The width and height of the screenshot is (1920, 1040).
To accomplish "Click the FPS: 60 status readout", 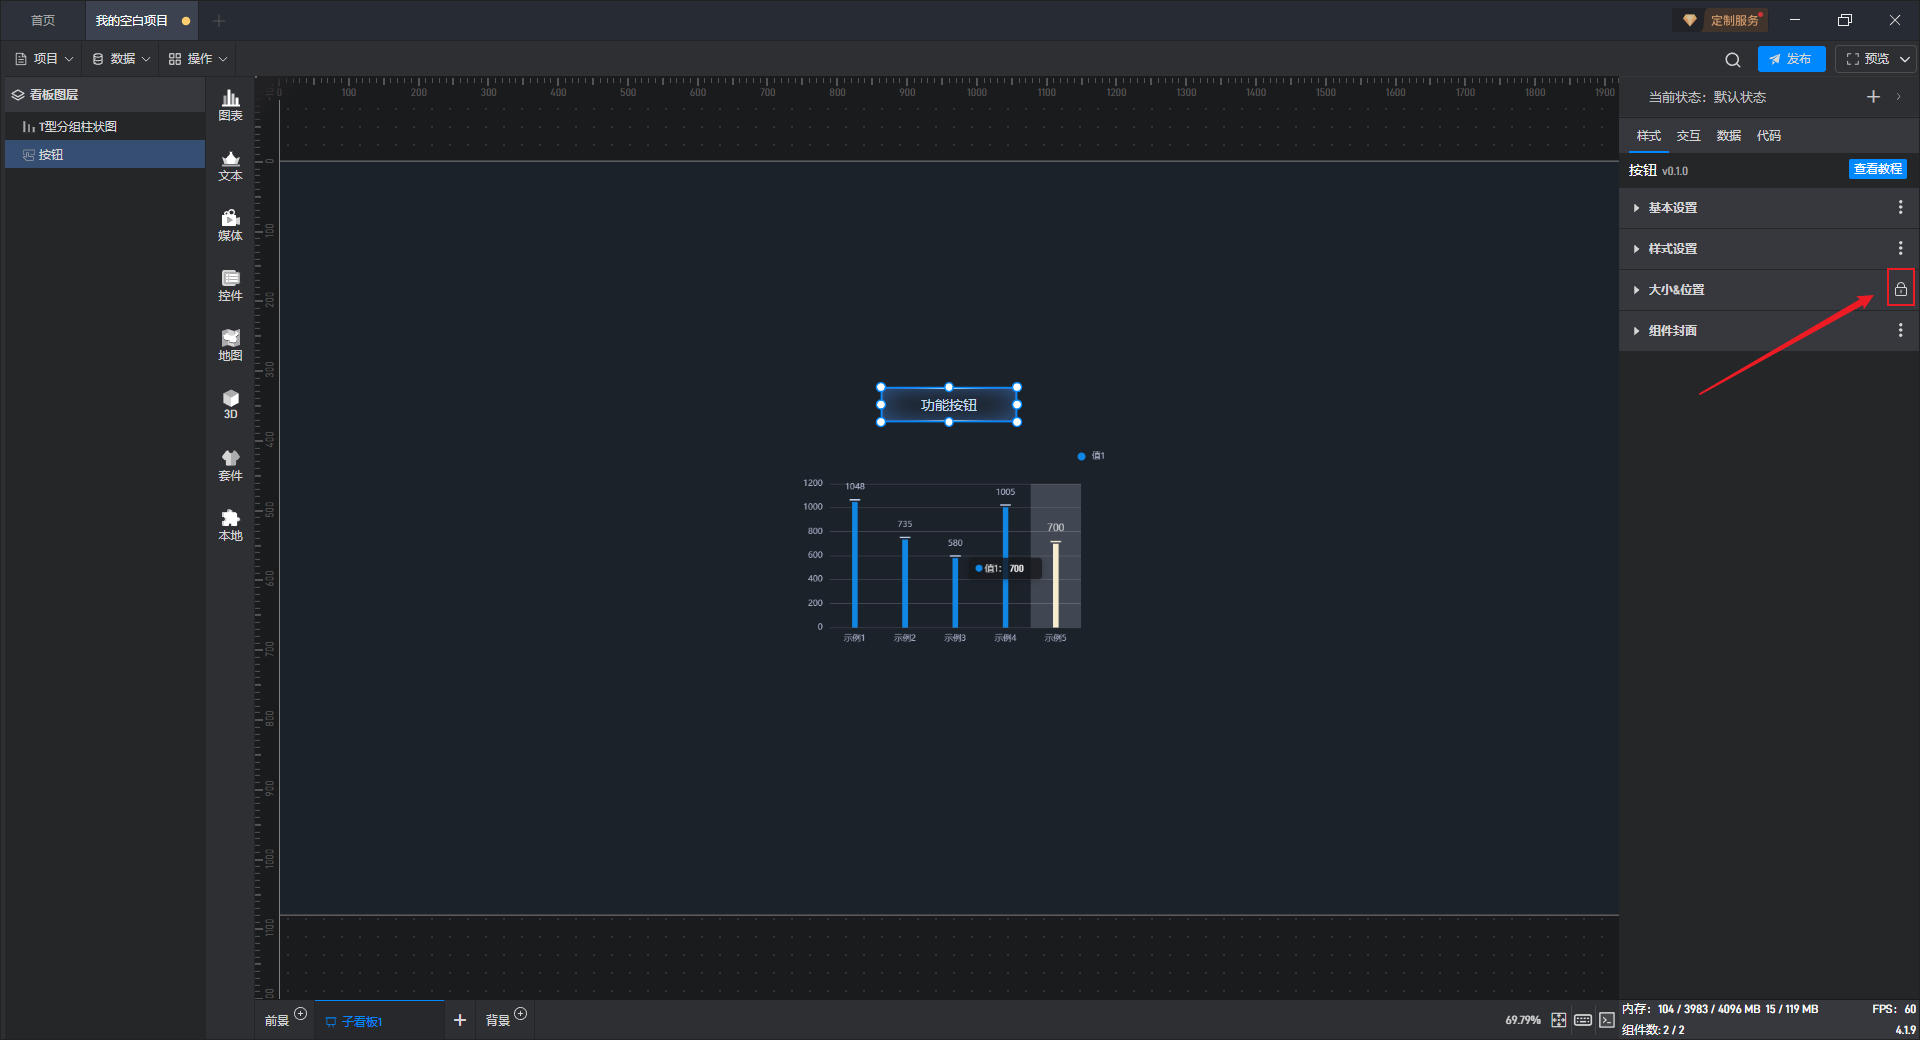I will (1894, 1009).
